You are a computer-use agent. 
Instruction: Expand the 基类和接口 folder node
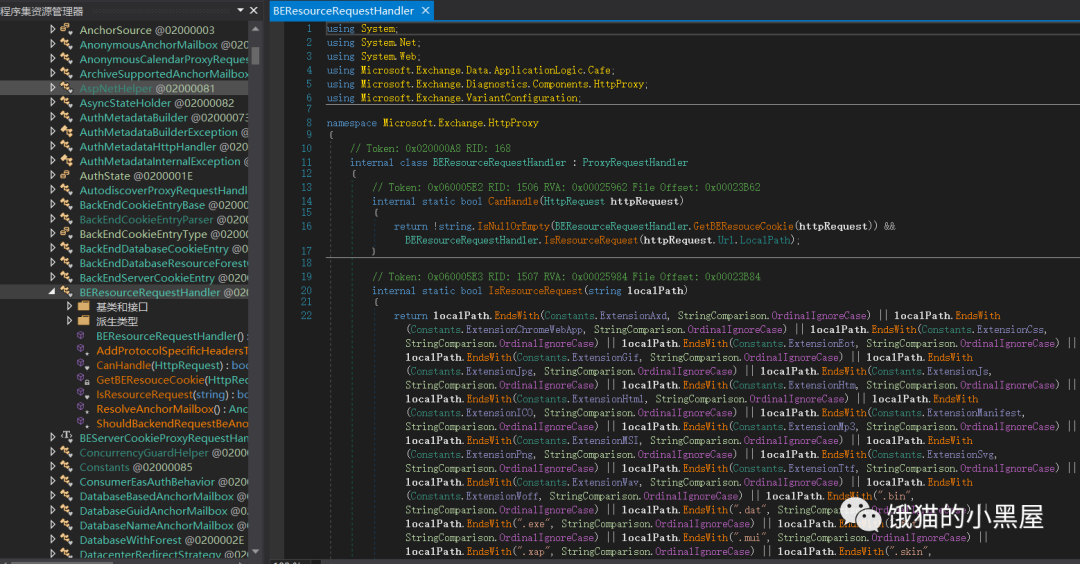click(x=69, y=306)
